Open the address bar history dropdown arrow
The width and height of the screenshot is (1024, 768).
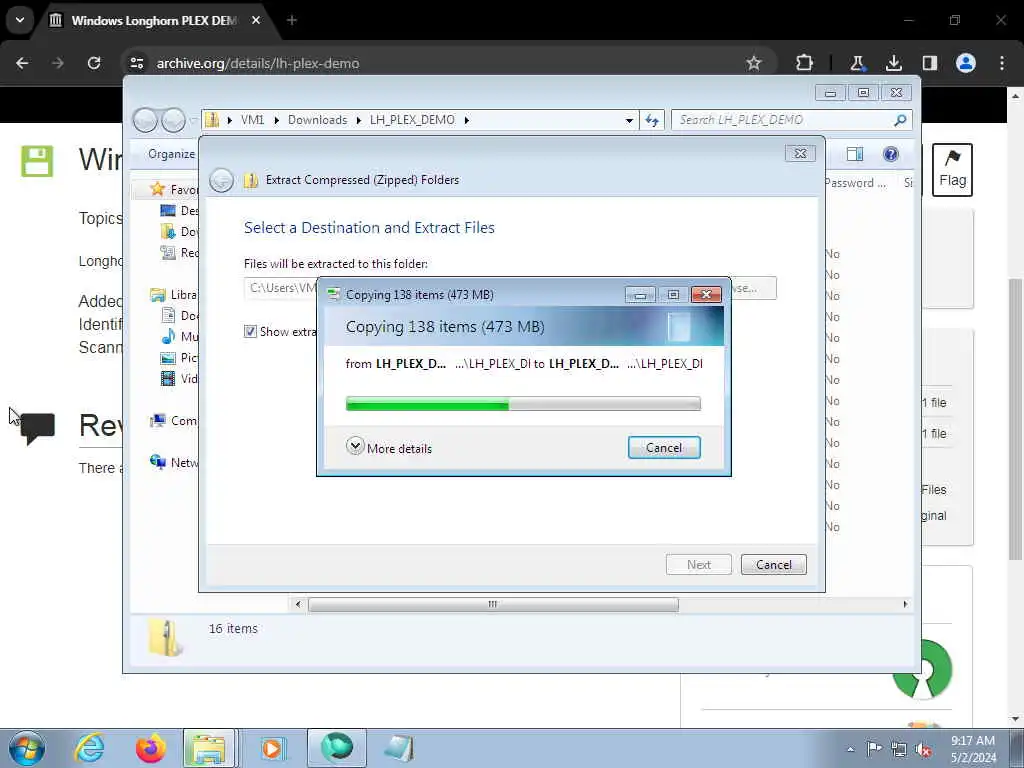(x=629, y=120)
